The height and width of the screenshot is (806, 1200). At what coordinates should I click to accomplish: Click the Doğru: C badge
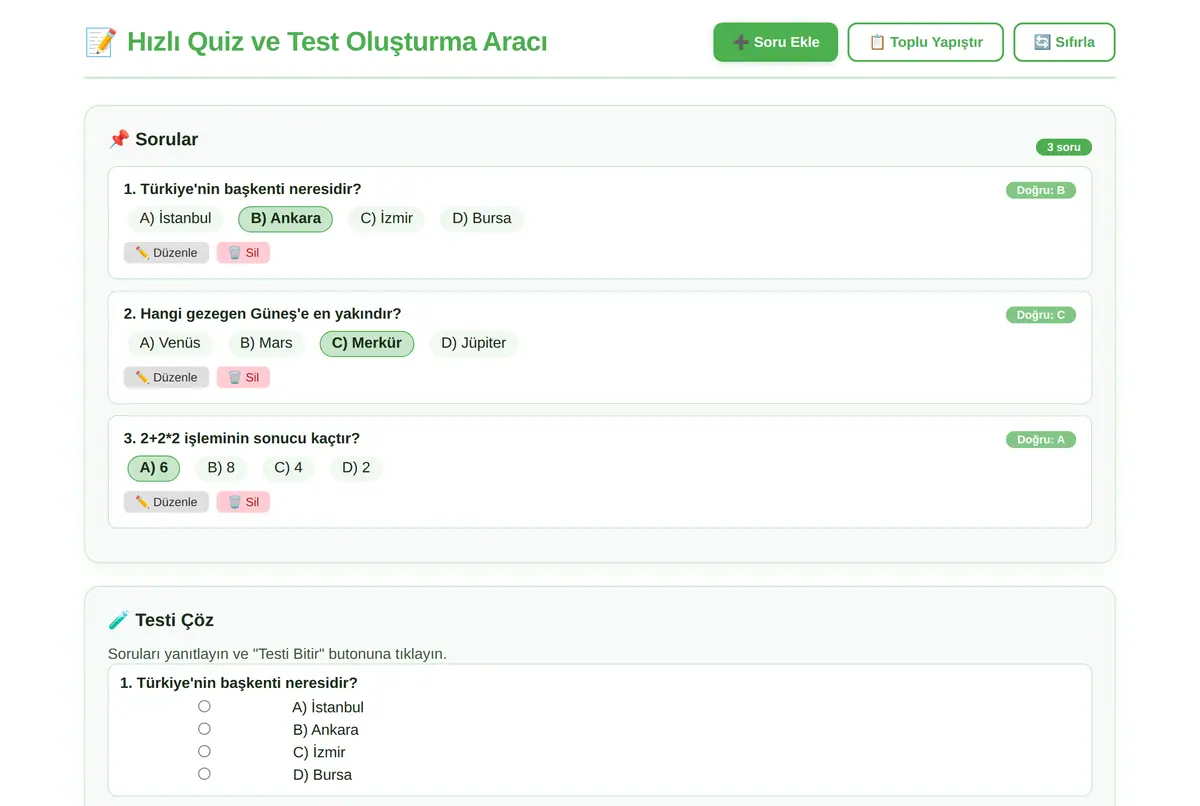click(x=1041, y=315)
